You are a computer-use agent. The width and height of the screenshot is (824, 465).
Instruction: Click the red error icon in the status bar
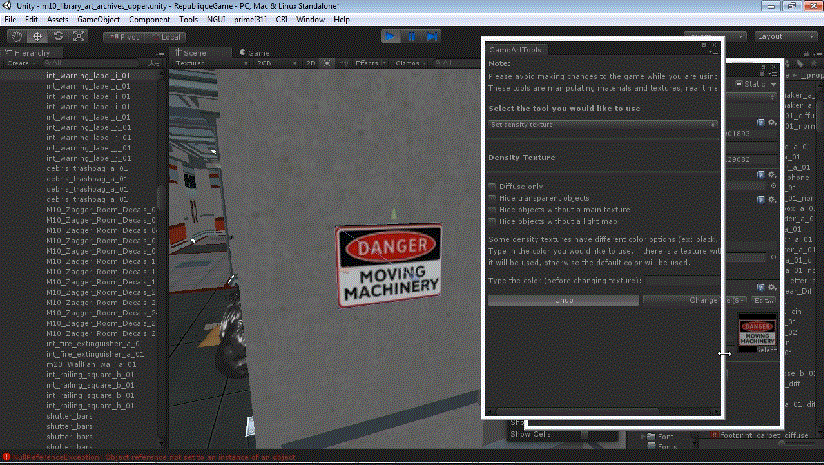coord(6,457)
